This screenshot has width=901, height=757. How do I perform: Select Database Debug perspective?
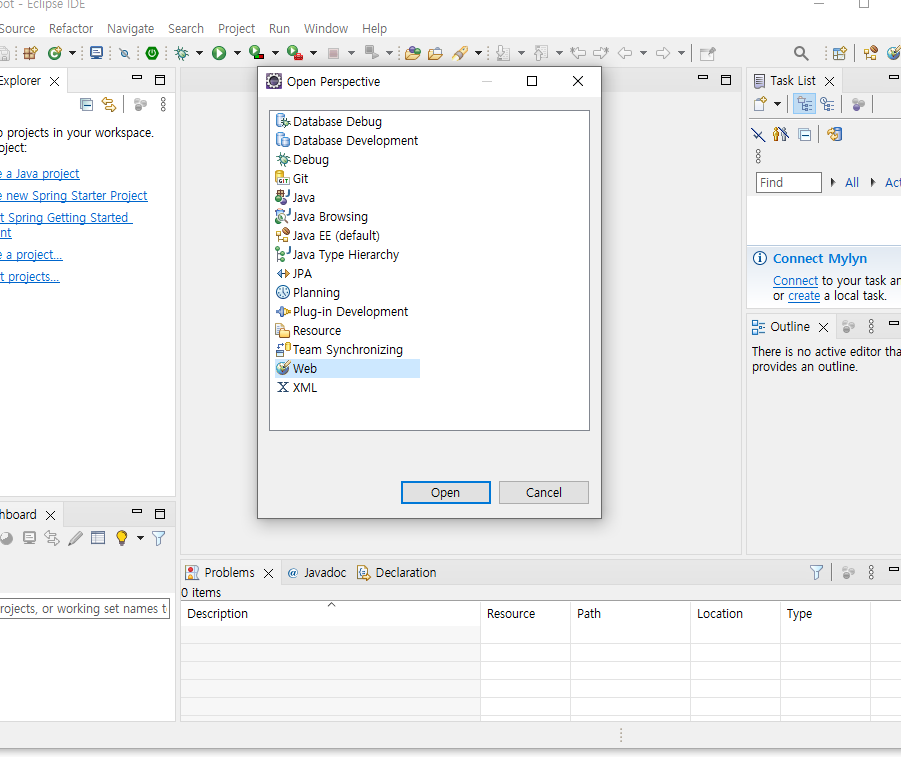coord(329,121)
